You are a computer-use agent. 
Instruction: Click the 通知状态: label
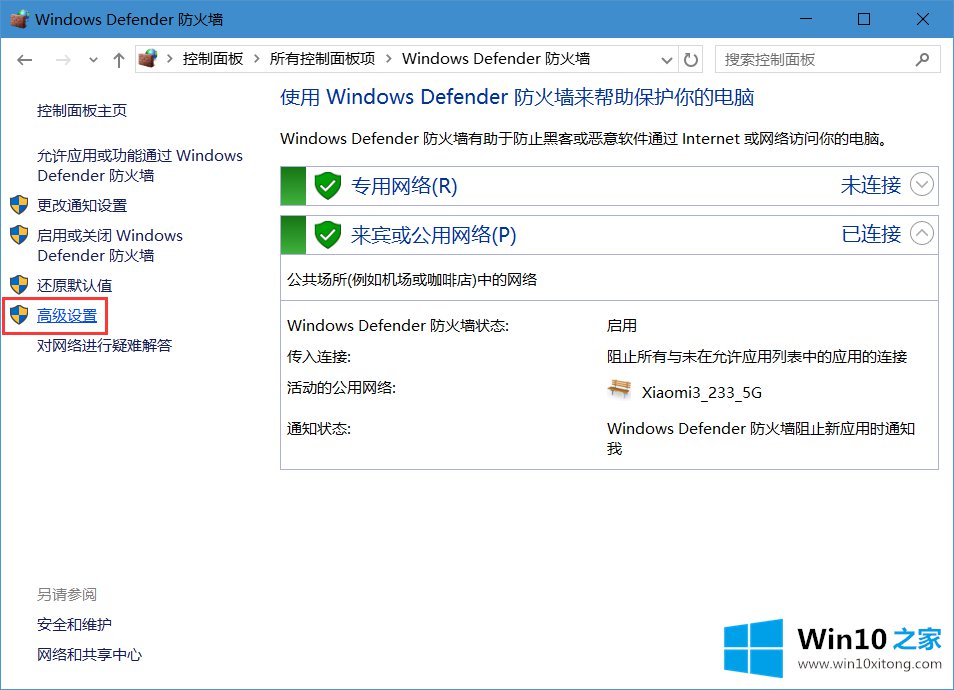tap(319, 429)
